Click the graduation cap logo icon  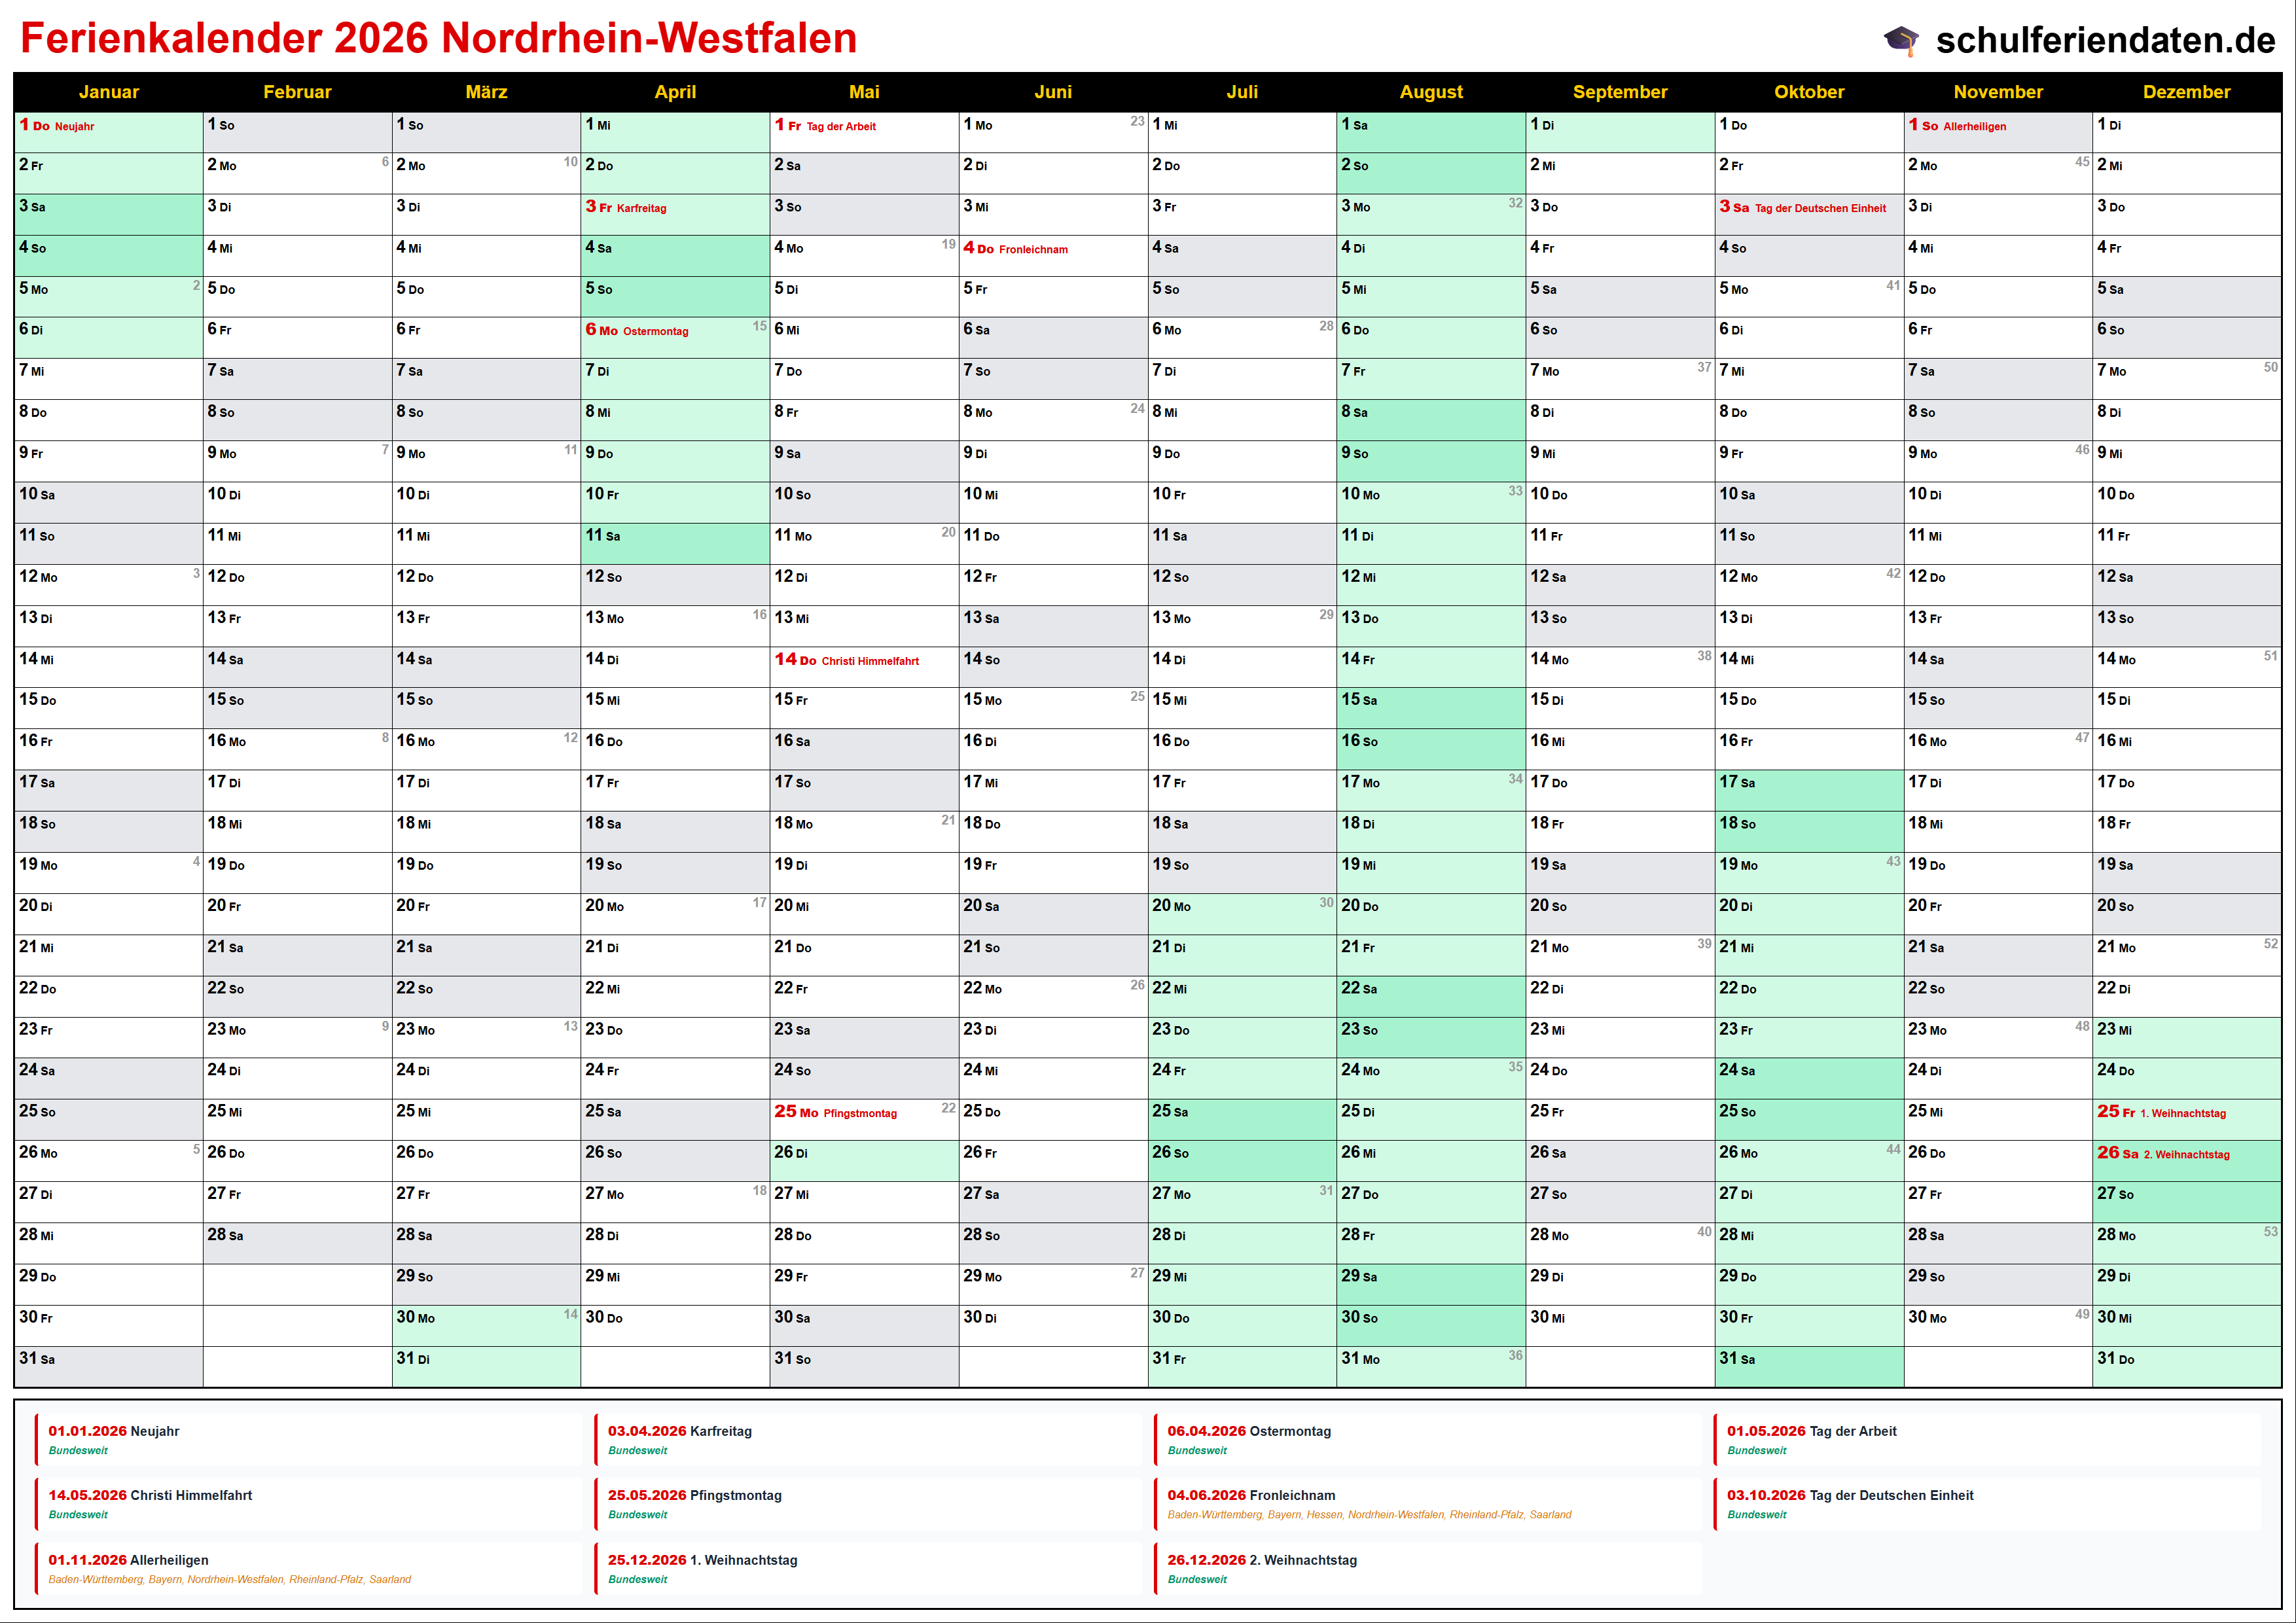pos(1900,40)
